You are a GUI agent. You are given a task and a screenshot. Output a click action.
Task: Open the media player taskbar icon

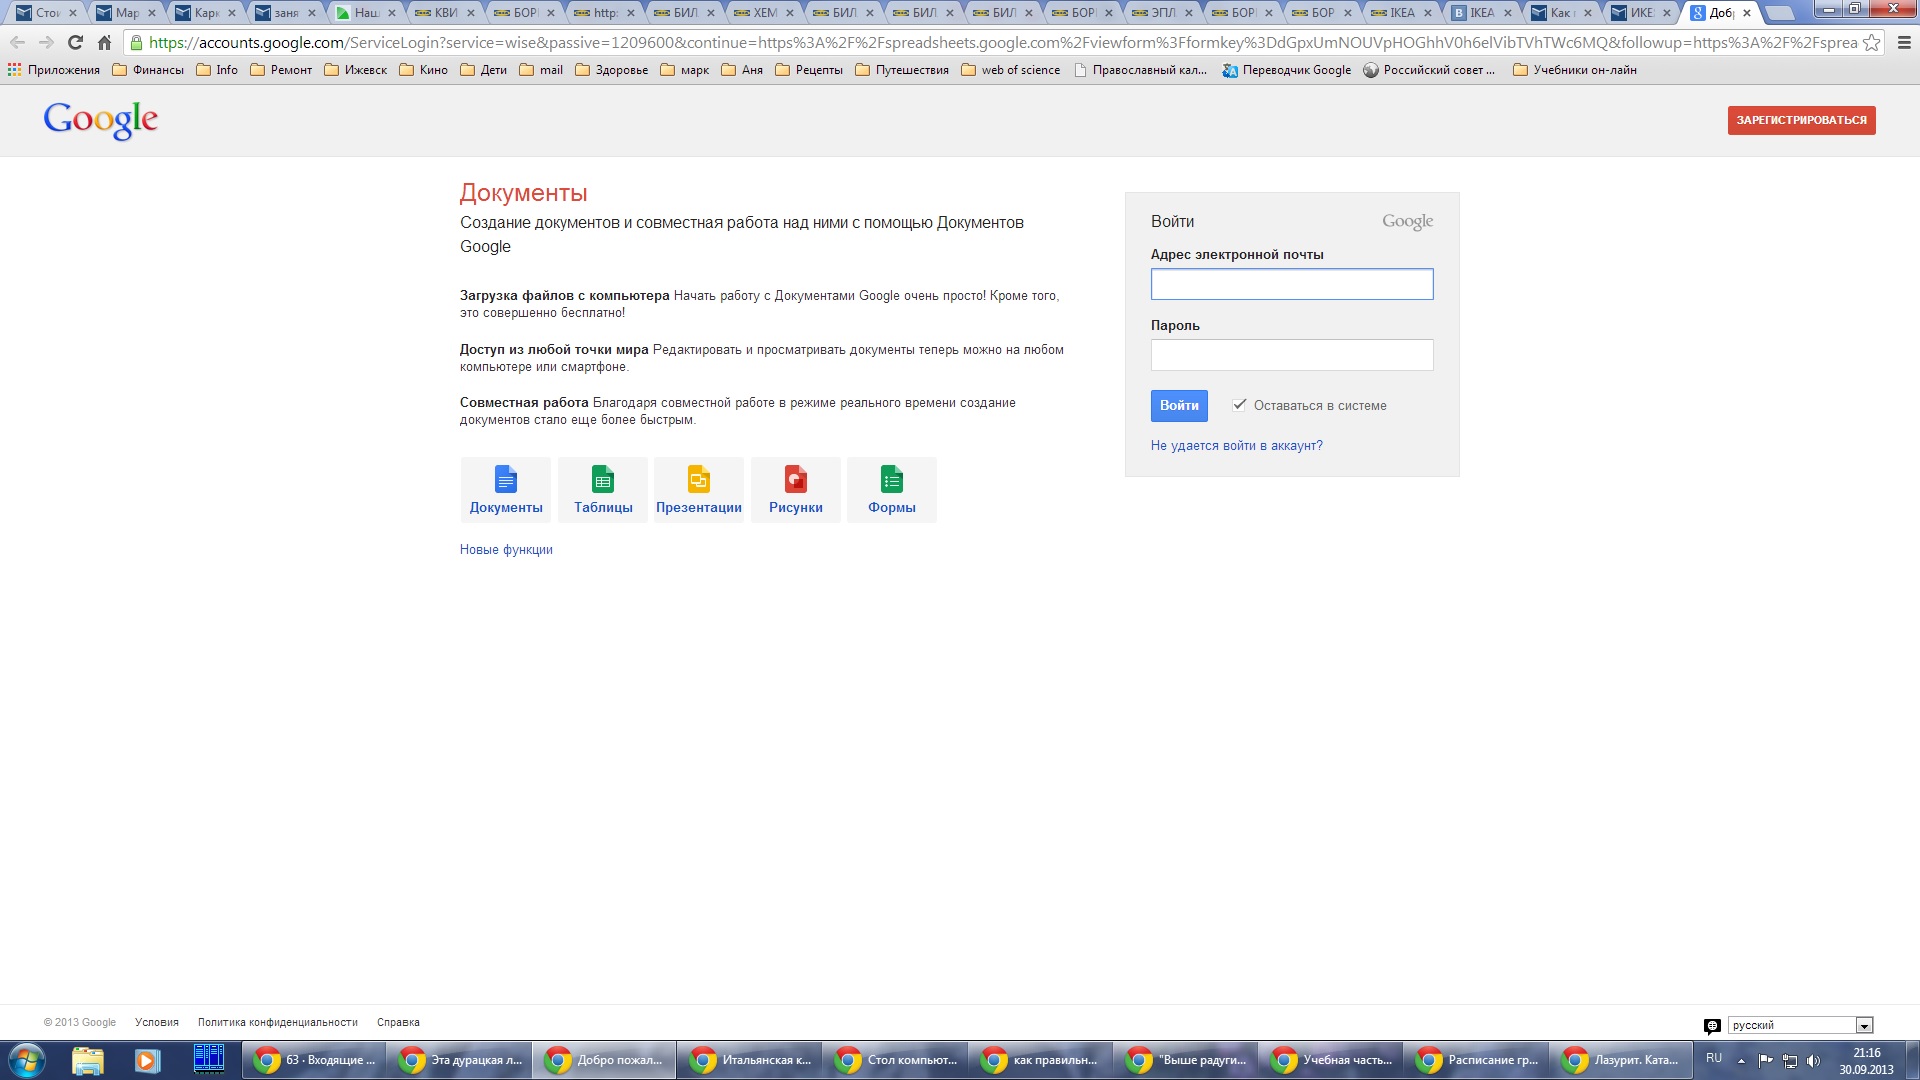(x=147, y=1060)
